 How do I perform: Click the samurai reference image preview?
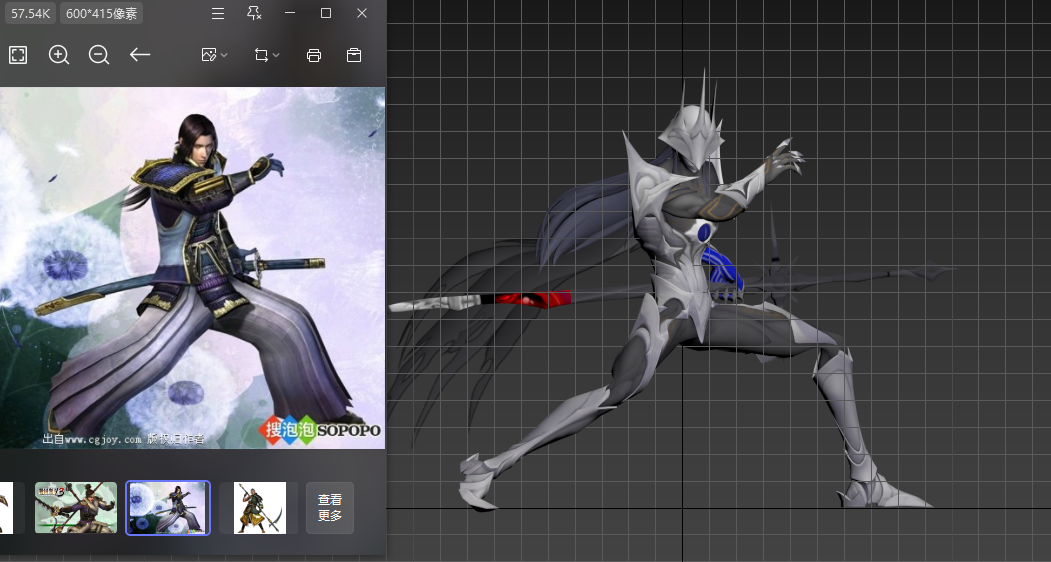pyautogui.click(x=192, y=268)
